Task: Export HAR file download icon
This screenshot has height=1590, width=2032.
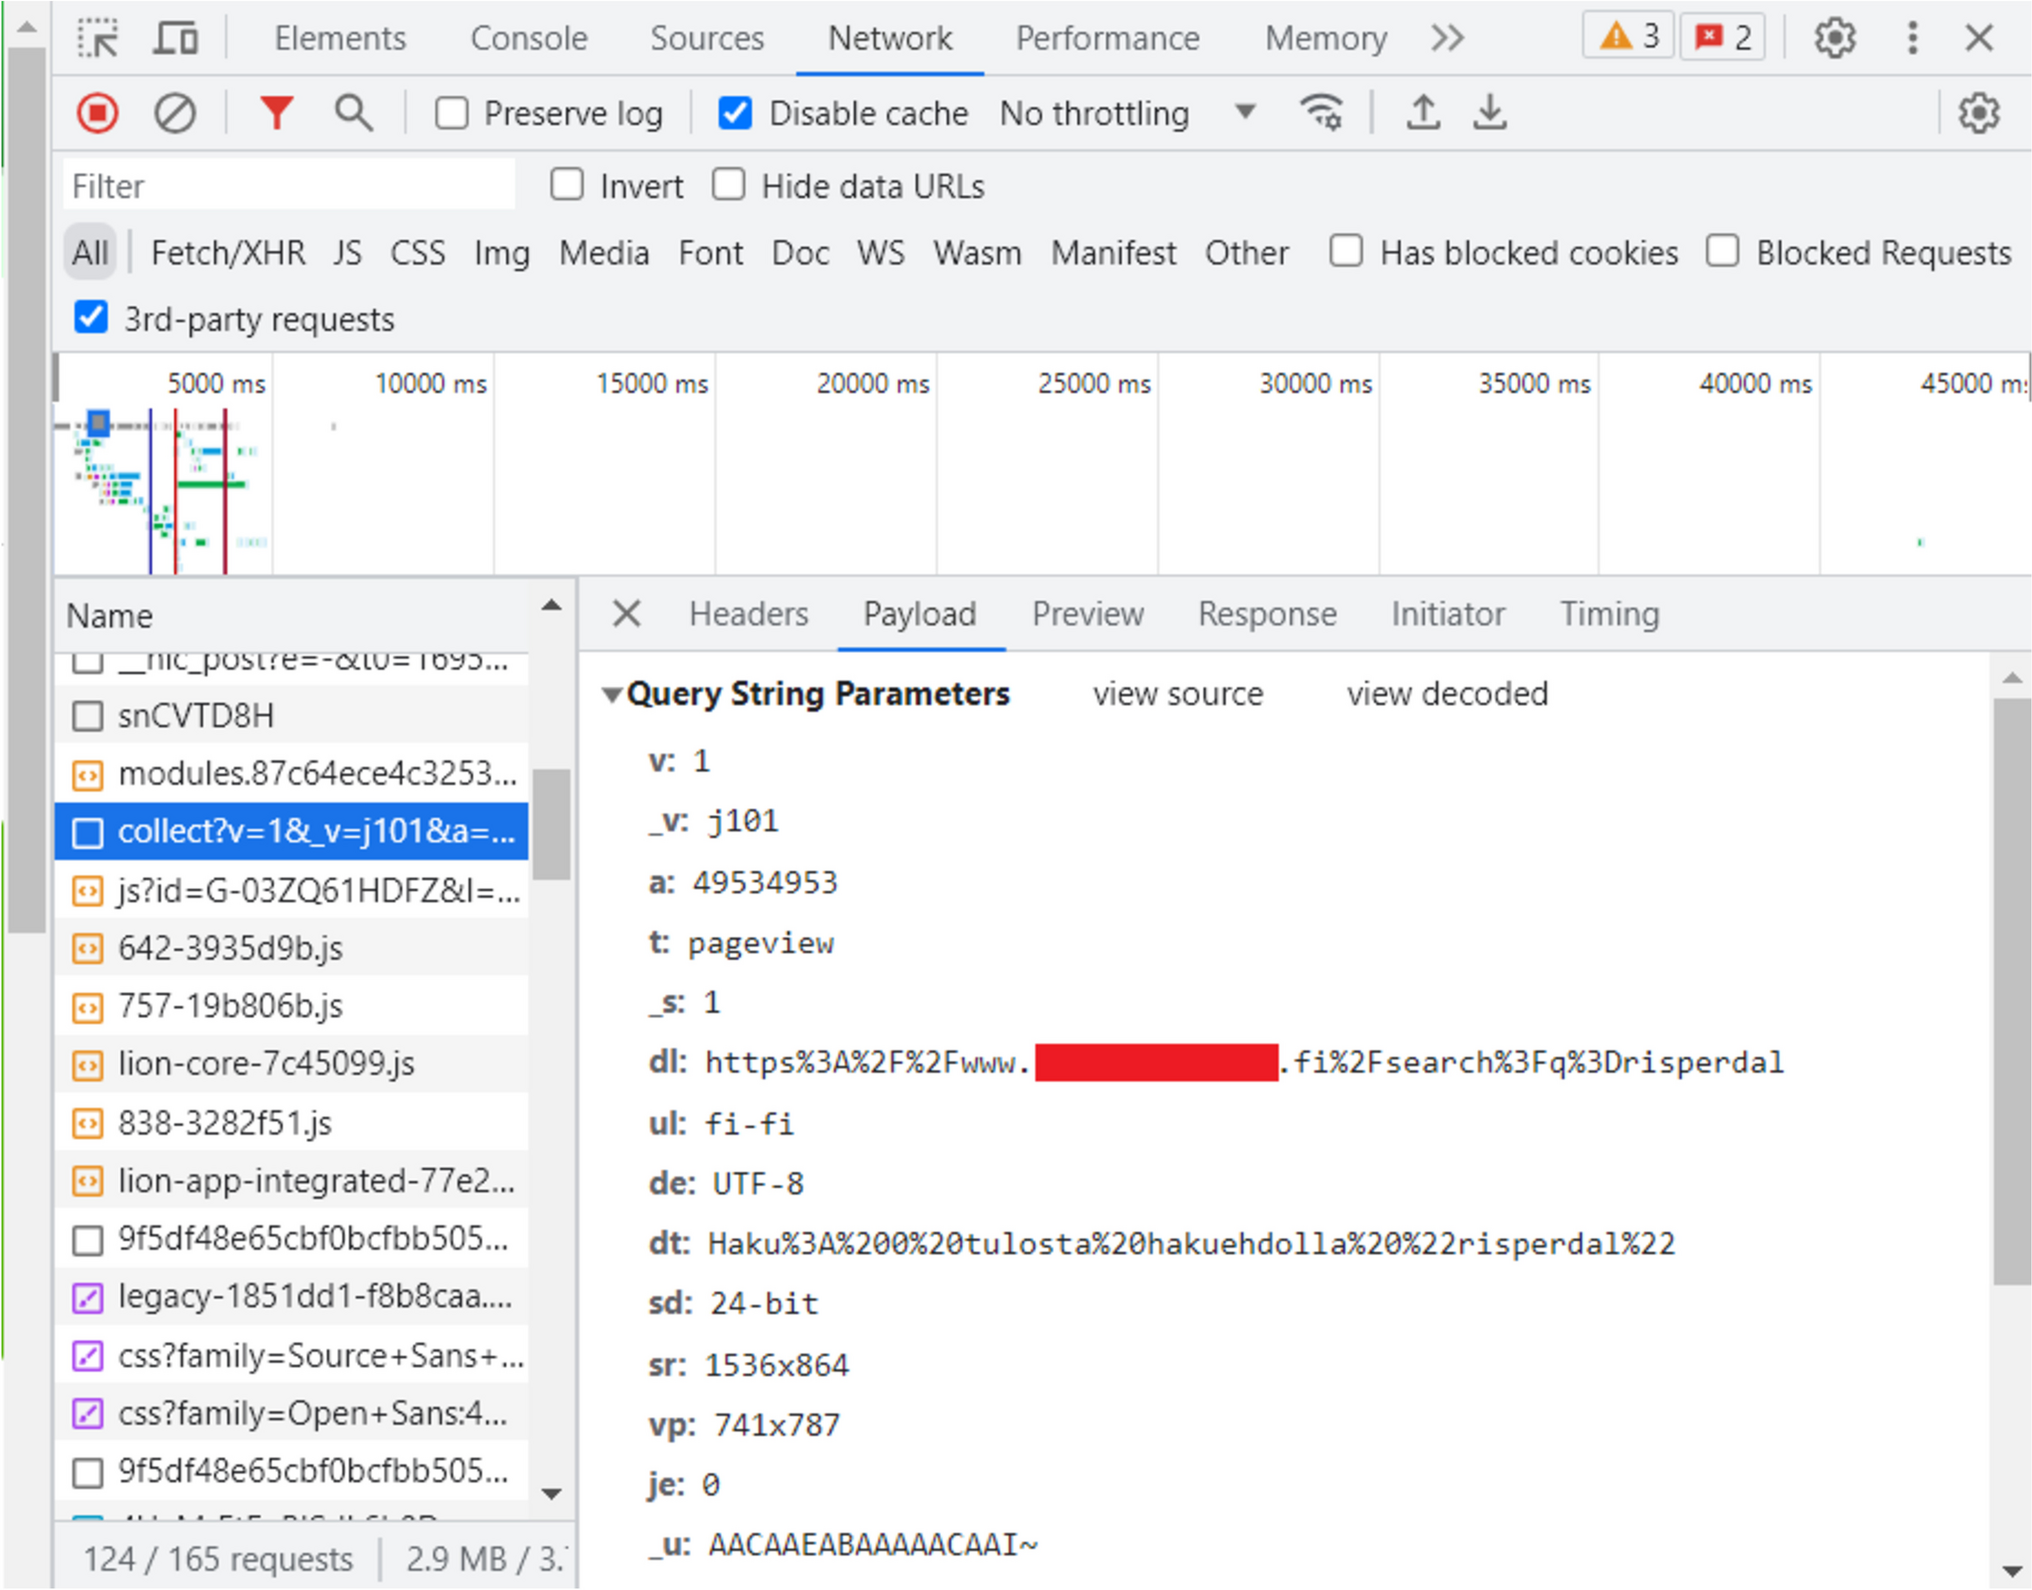Action: [1489, 112]
